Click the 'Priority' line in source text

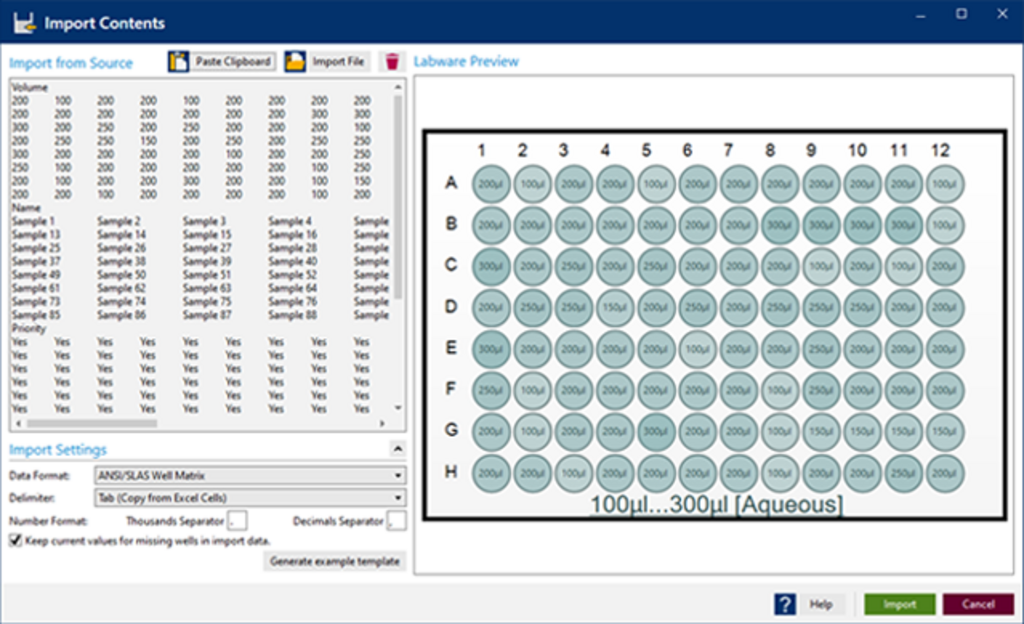[29, 328]
